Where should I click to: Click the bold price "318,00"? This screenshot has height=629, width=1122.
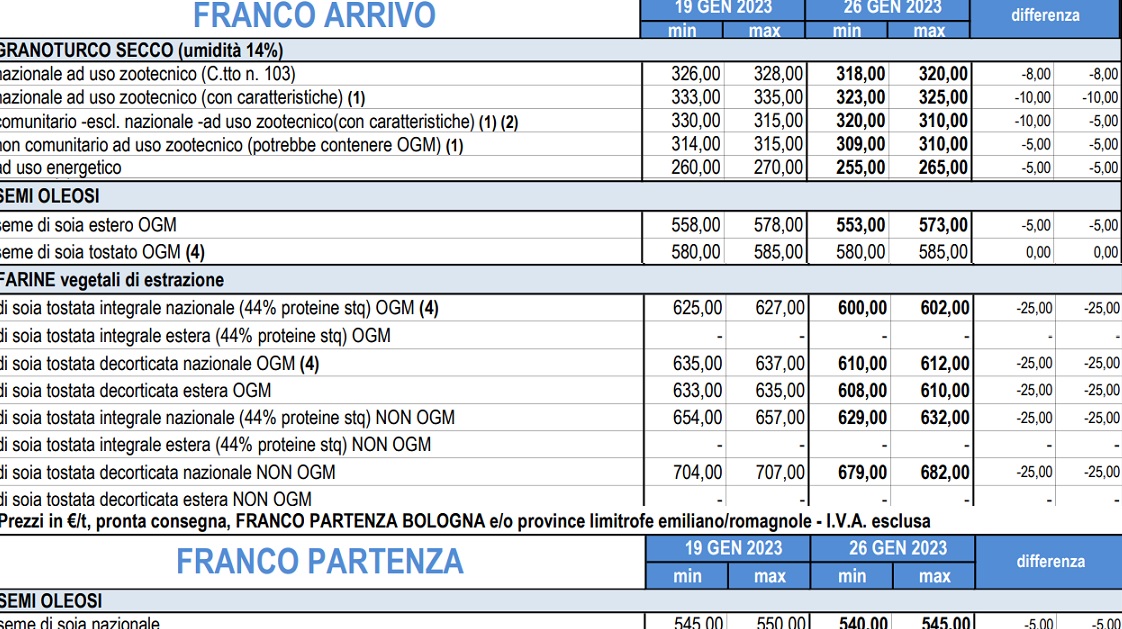[x=861, y=74]
